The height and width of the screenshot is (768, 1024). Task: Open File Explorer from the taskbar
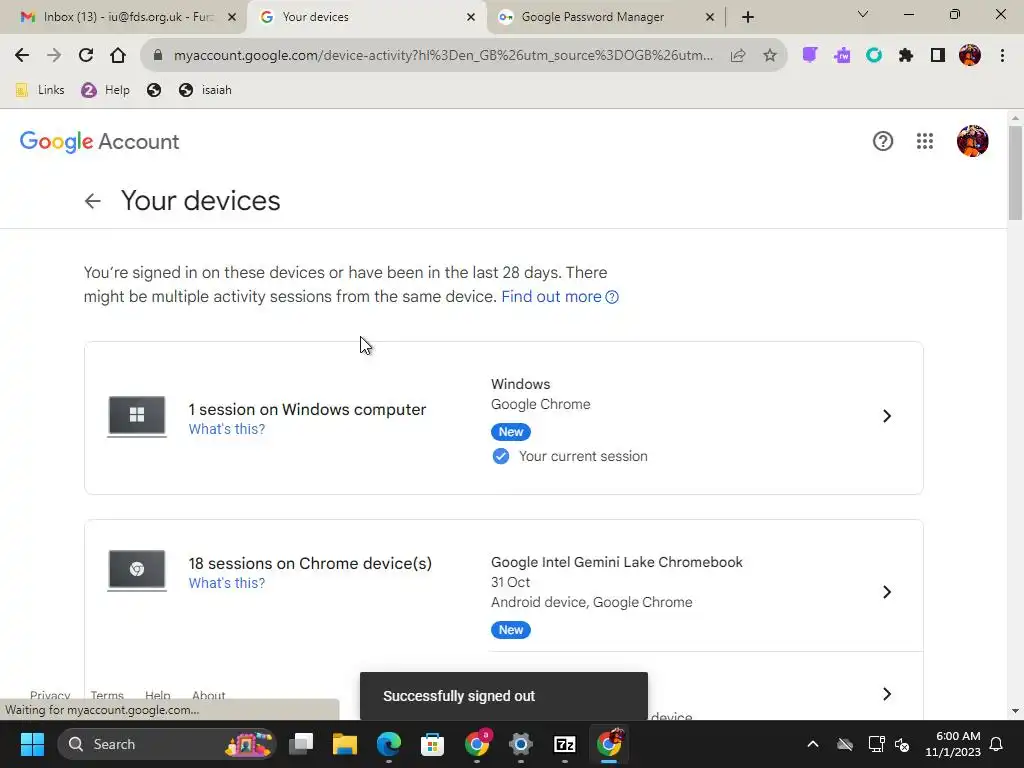tap(345, 744)
